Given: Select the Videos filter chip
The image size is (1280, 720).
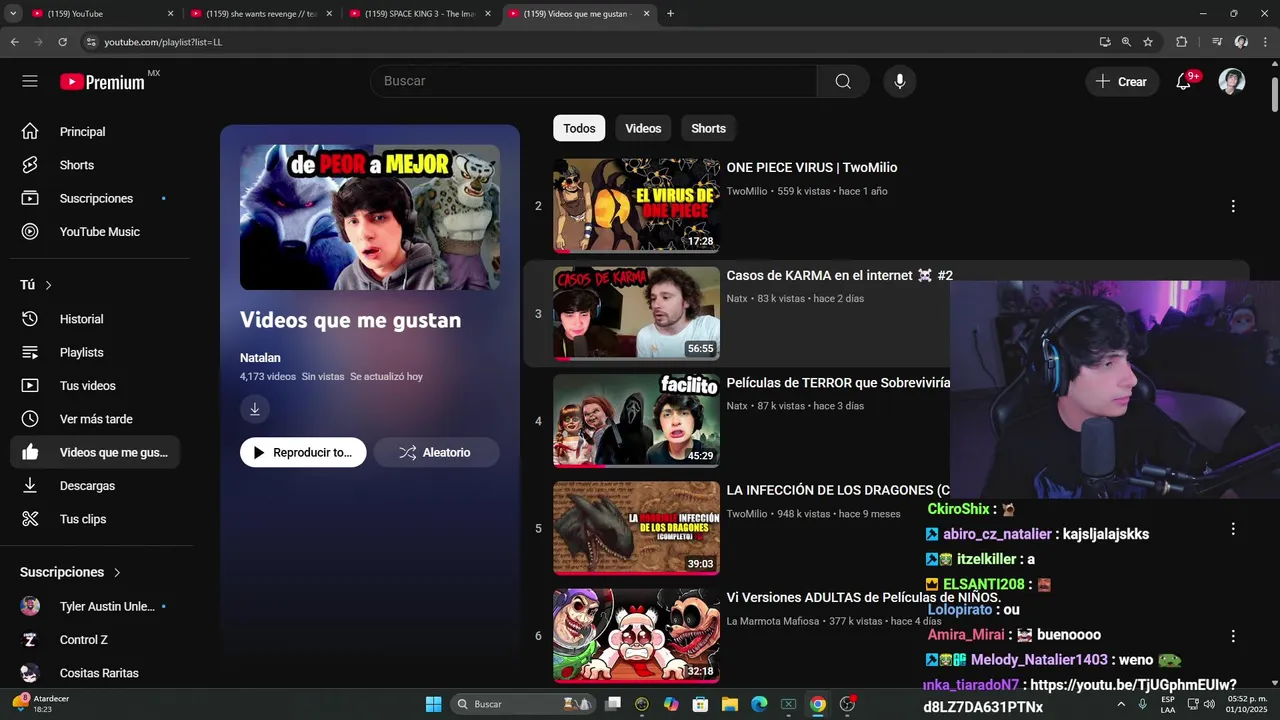Looking at the screenshot, I should point(643,128).
